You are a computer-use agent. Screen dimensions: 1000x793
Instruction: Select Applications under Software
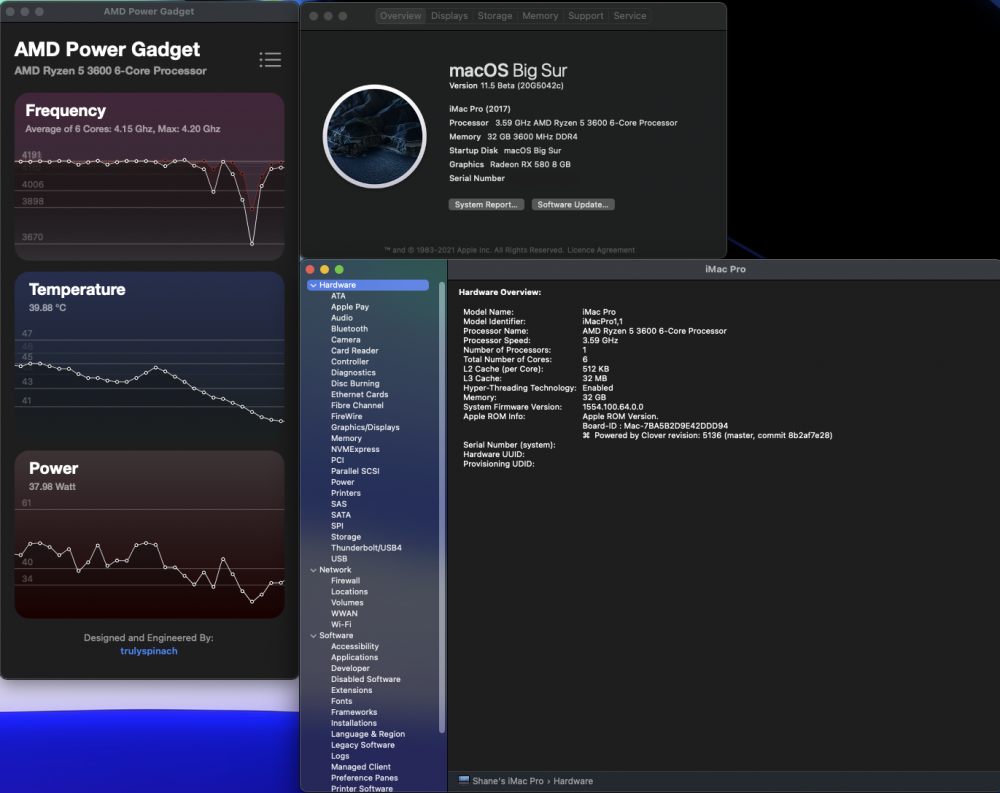[x=354, y=657]
